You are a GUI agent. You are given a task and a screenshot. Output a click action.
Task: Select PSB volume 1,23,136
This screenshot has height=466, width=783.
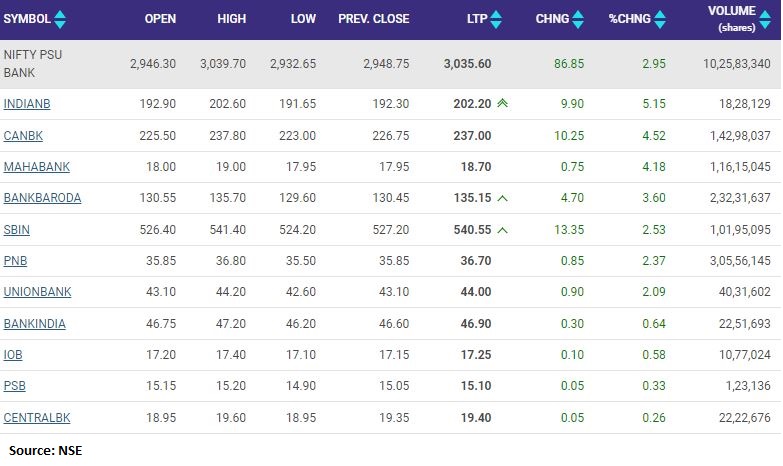(x=748, y=386)
